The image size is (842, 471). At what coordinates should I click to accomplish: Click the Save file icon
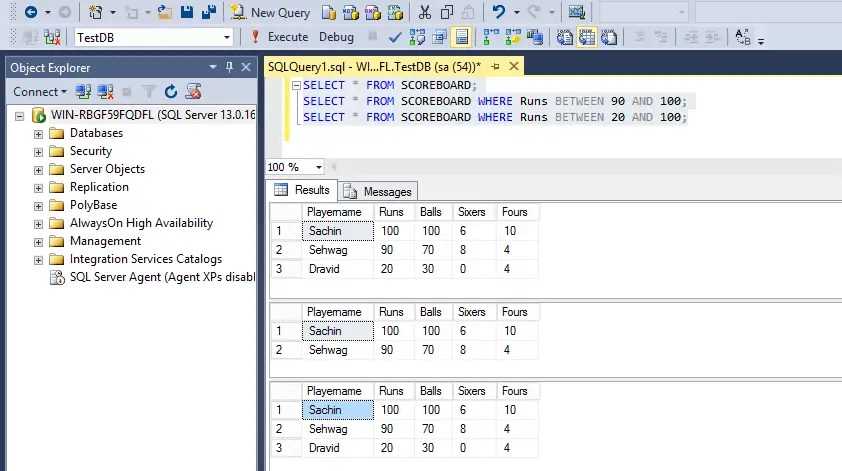(186, 12)
